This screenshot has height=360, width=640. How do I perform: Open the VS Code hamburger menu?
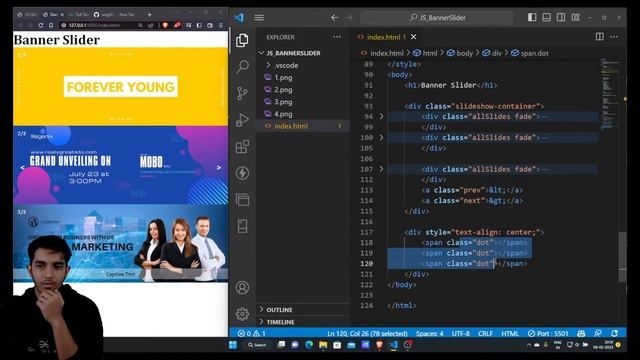[259, 18]
